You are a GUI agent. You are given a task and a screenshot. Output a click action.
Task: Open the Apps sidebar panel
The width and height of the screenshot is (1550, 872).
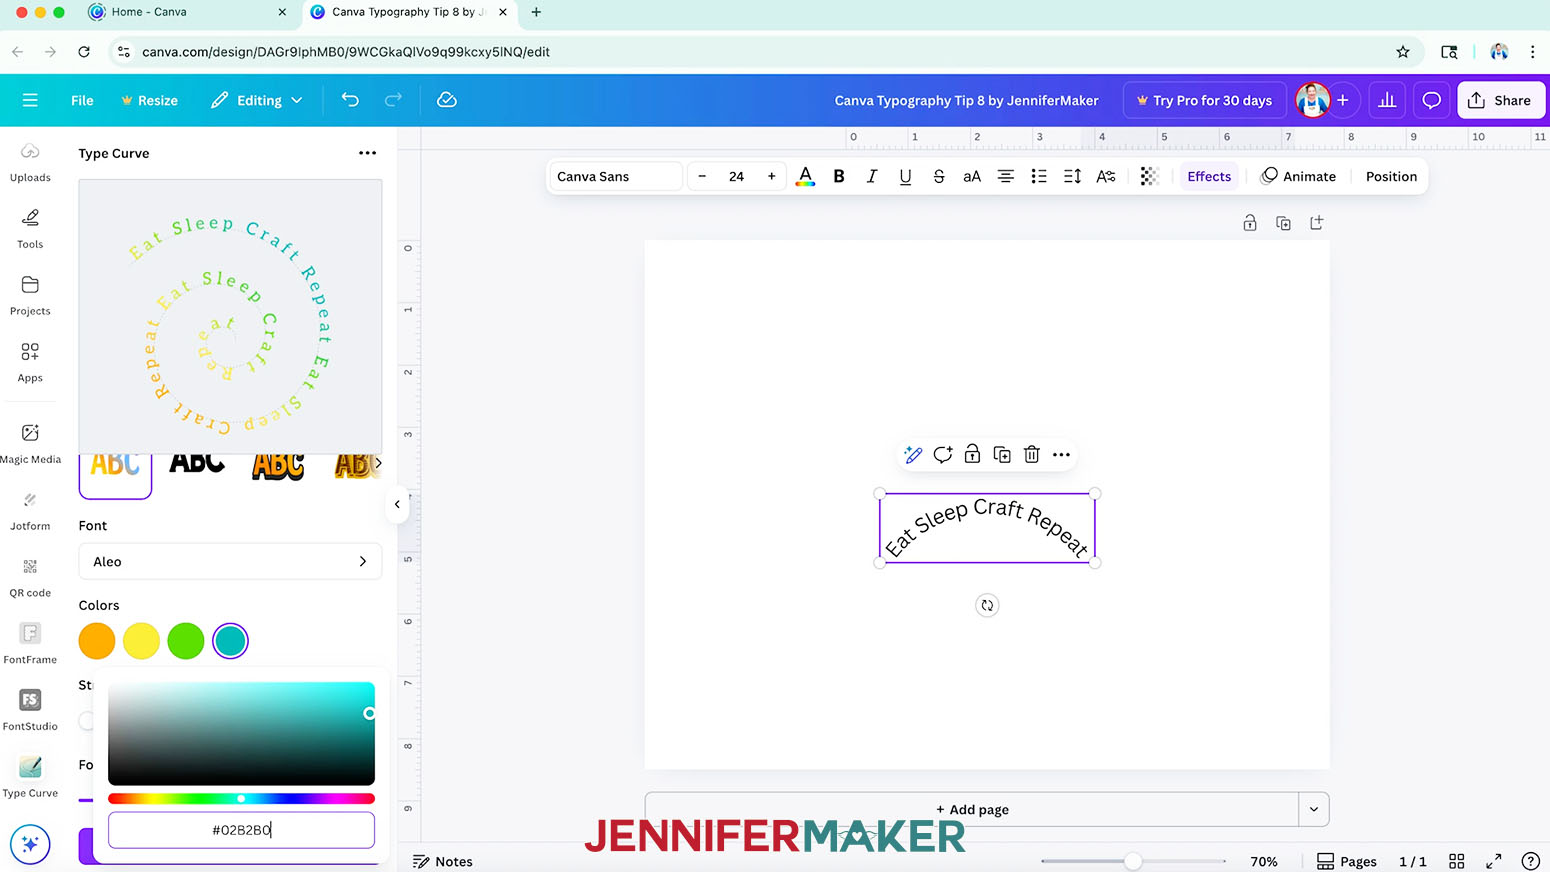(30, 363)
